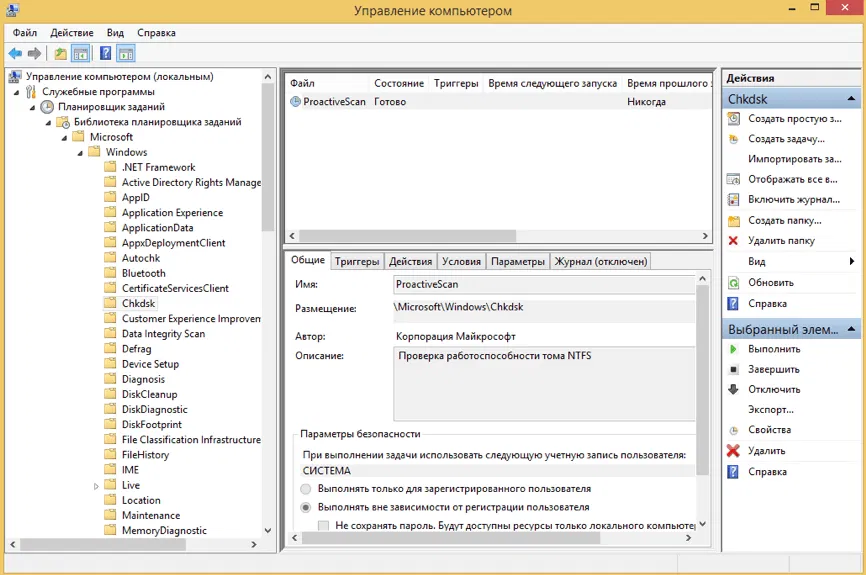Click the ProactiveScan task clock icon
Viewport: 866px width, 575px height.
coord(295,102)
